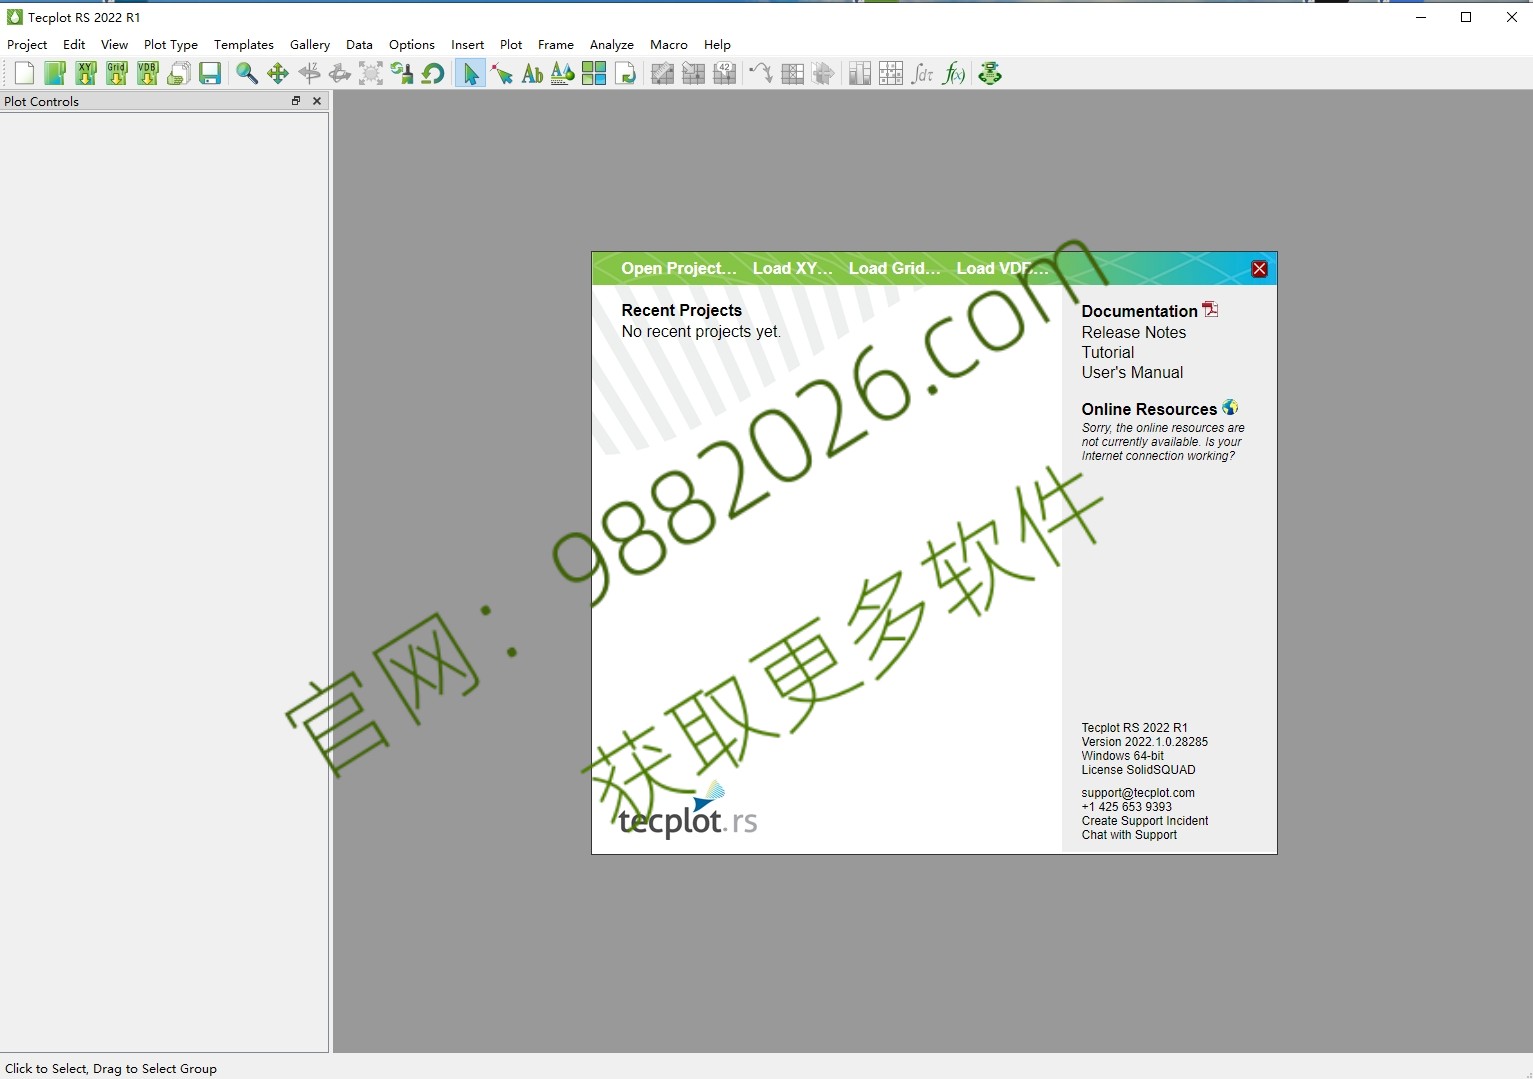Image resolution: width=1533 pixels, height=1079 pixels.
Task: Open the Tutorial link
Action: [1107, 352]
